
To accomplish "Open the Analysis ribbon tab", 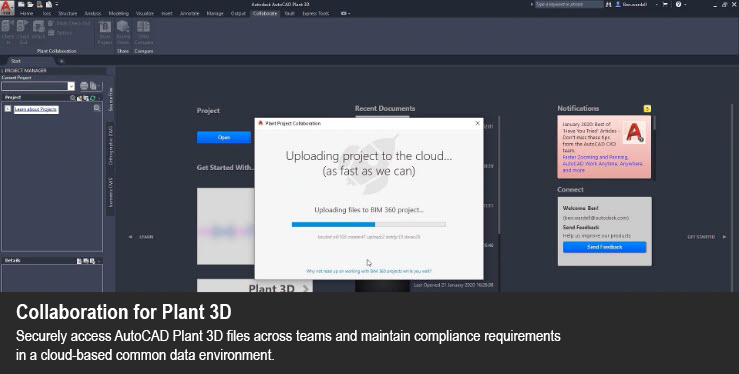I will [93, 14].
